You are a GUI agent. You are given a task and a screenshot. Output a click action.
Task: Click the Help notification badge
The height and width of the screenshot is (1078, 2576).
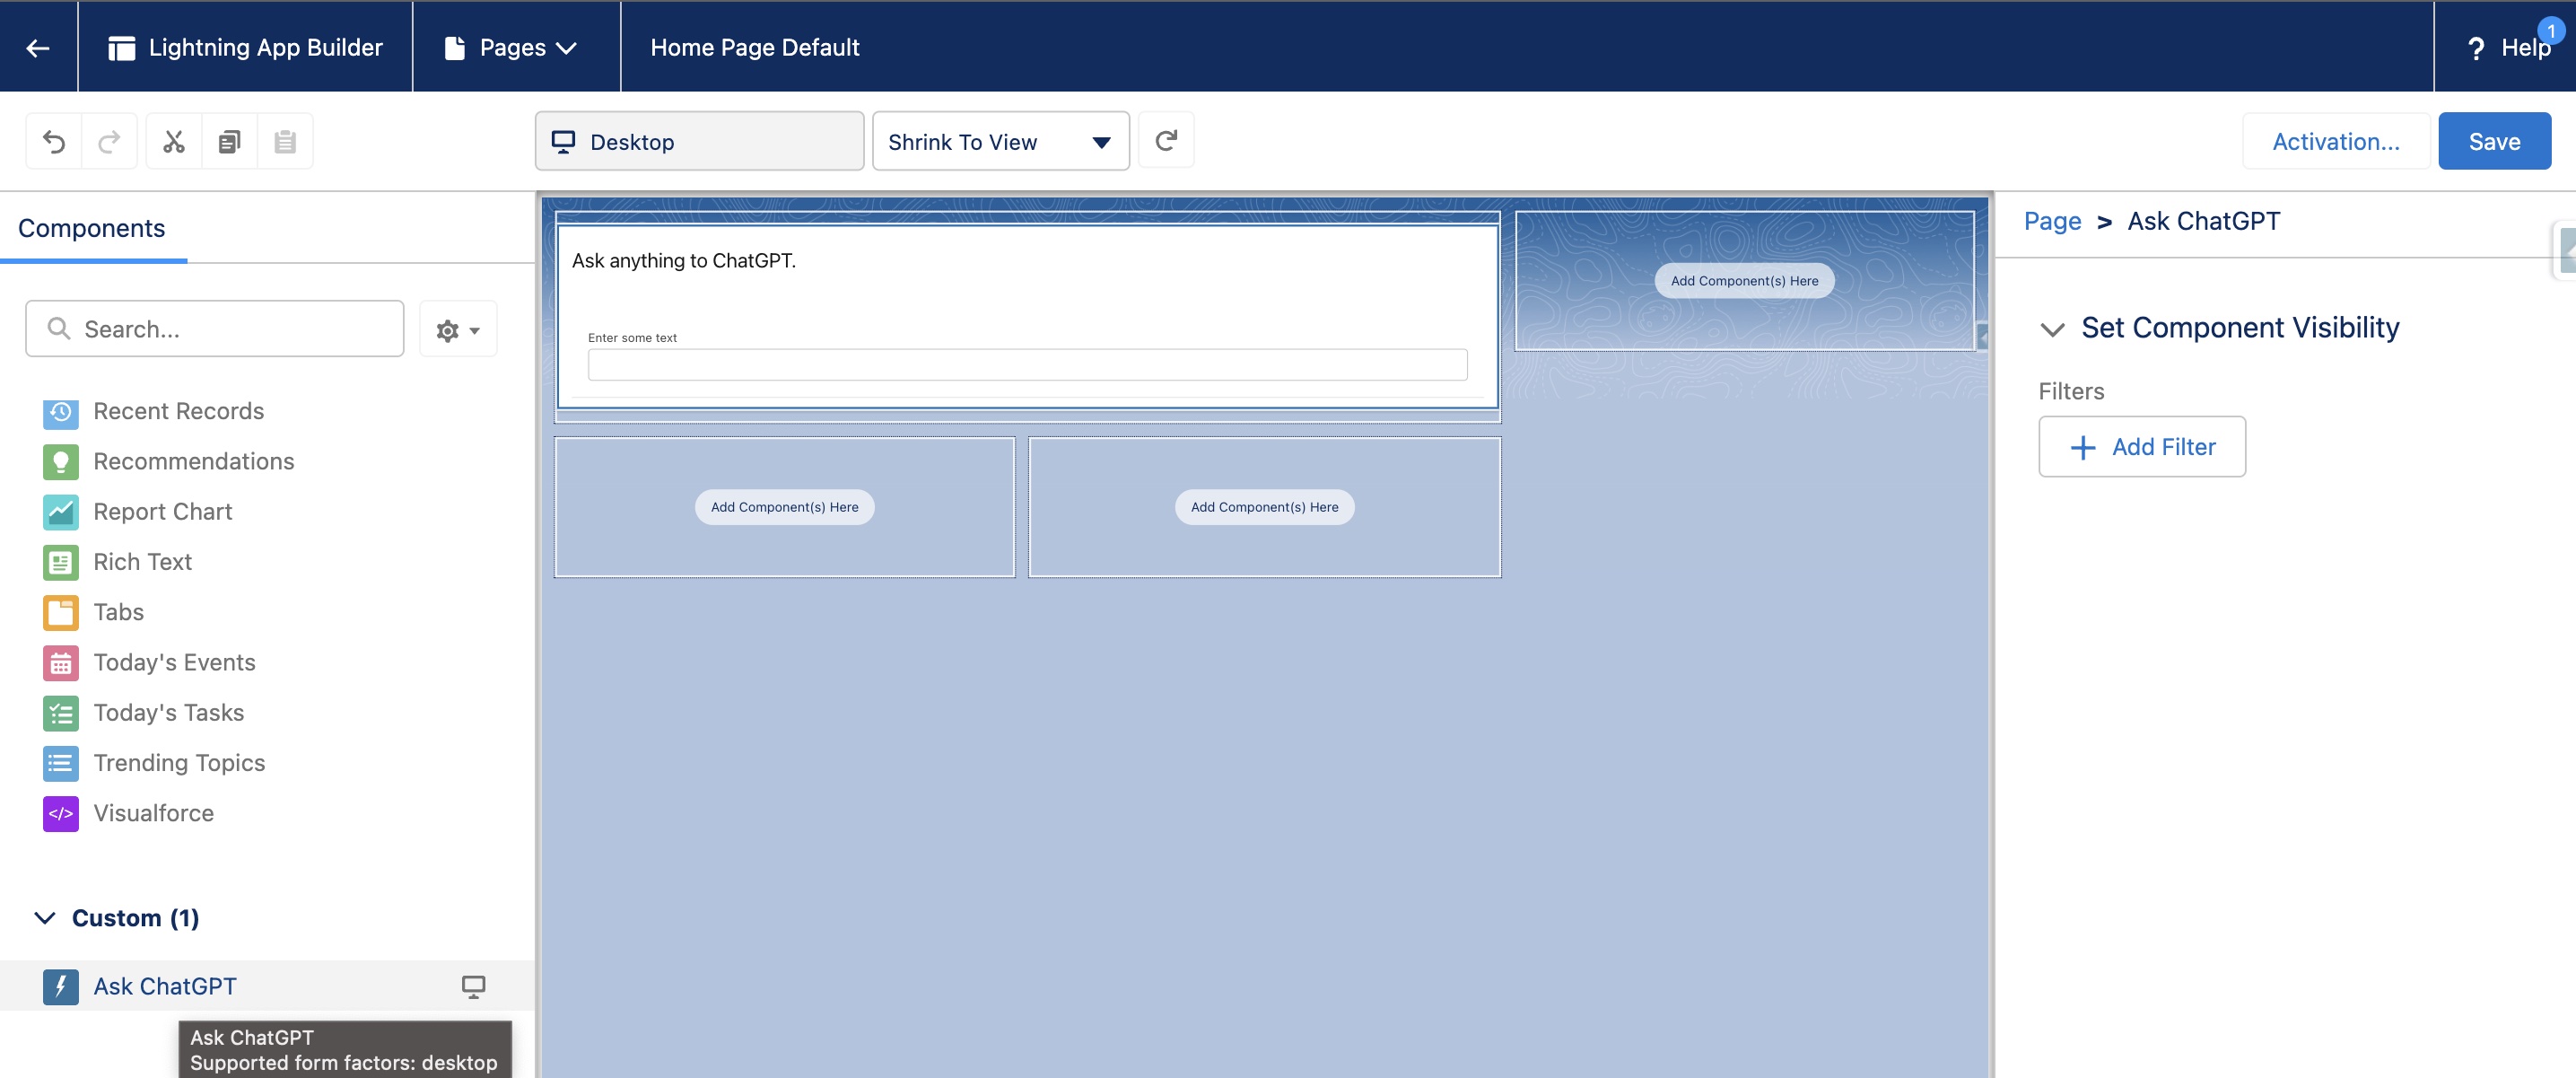[2551, 31]
